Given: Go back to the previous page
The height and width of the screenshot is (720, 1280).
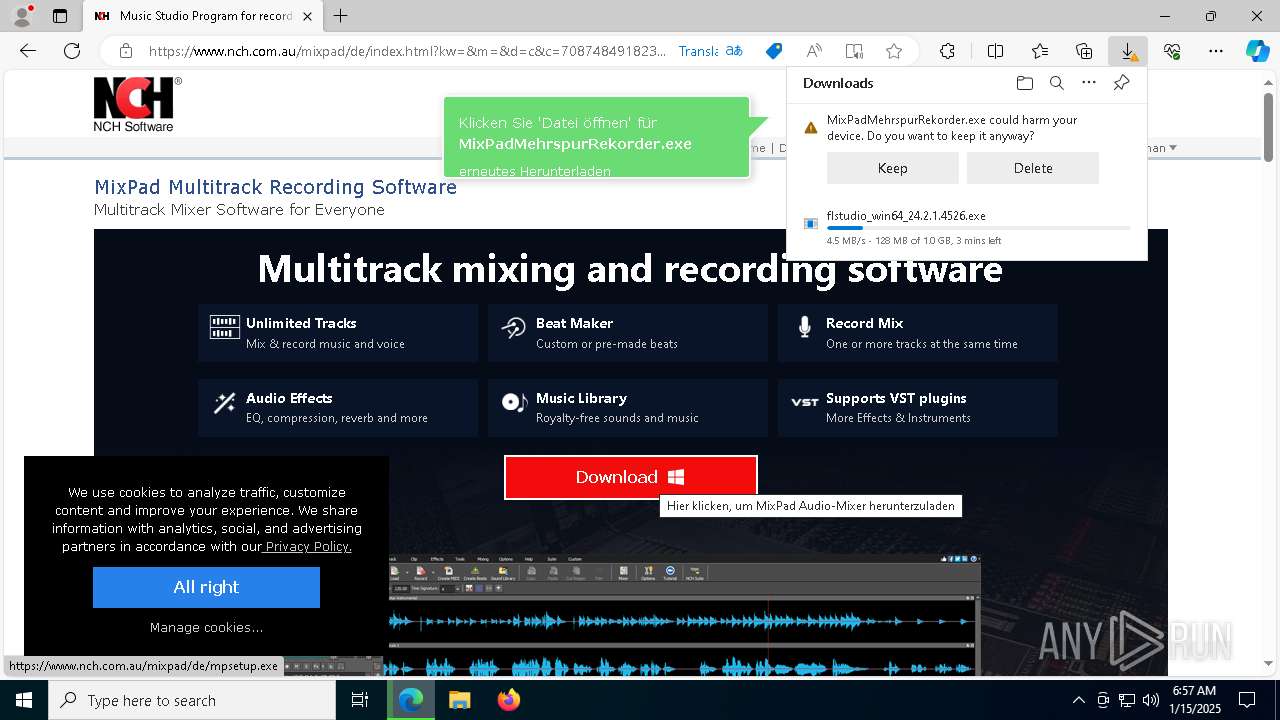Looking at the screenshot, I should click(28, 51).
